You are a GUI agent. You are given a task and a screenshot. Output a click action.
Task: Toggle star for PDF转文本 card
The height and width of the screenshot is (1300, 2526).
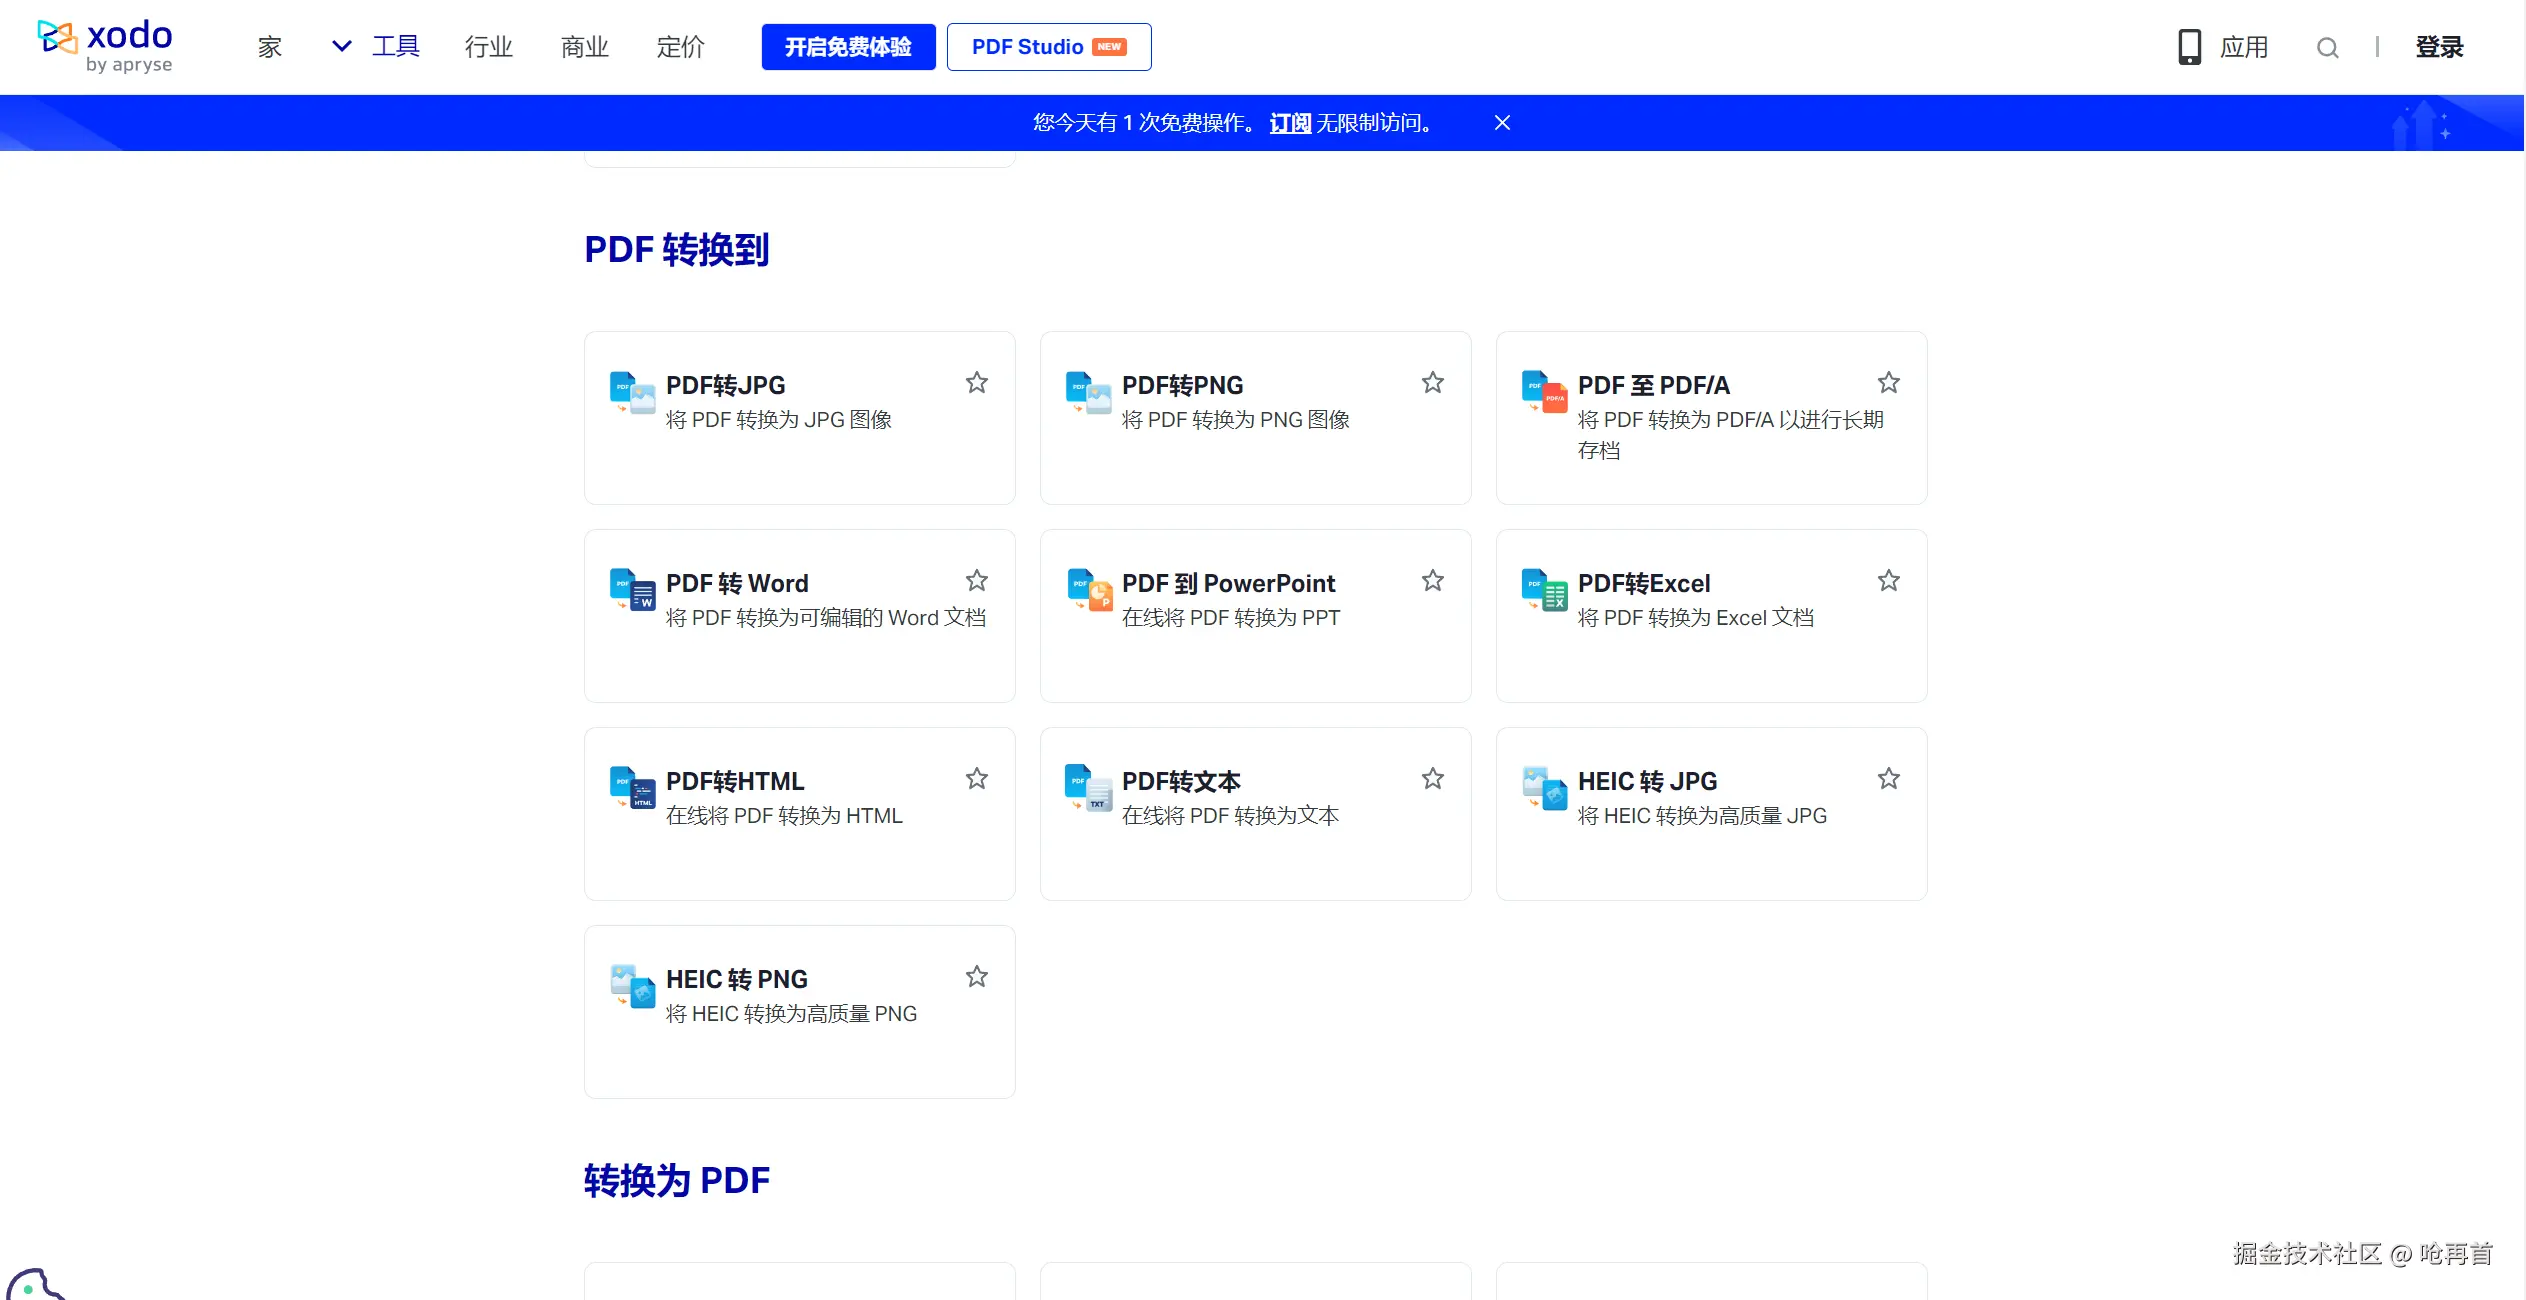(x=1432, y=778)
